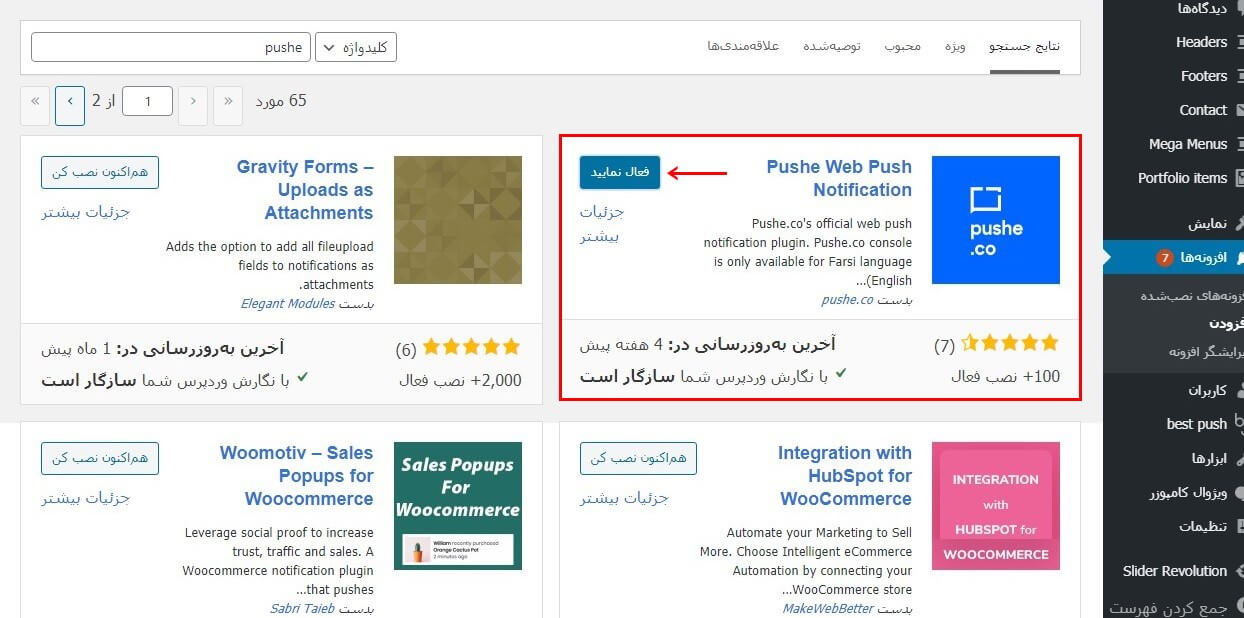This screenshot has height=618, width=1244.
Task: Open Integration with HubSpot for WooCommerce title
Action: coord(845,476)
